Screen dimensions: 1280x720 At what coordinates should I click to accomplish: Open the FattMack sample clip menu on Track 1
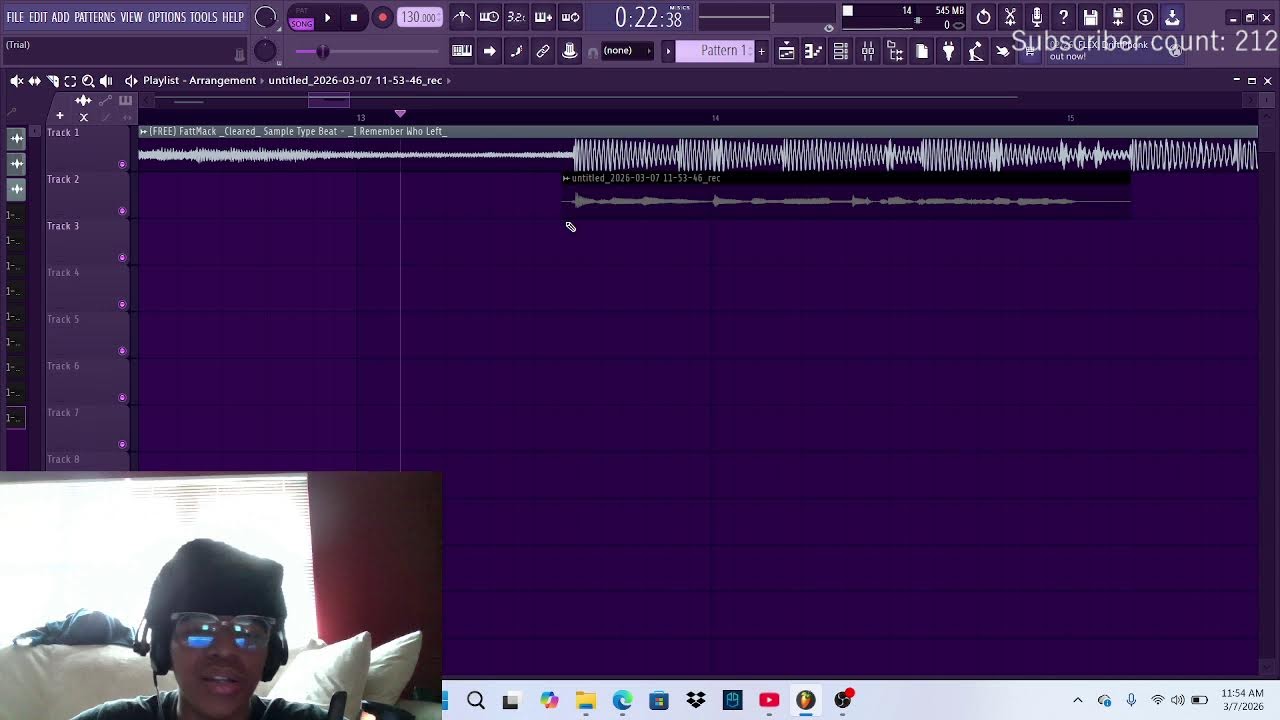click(144, 131)
